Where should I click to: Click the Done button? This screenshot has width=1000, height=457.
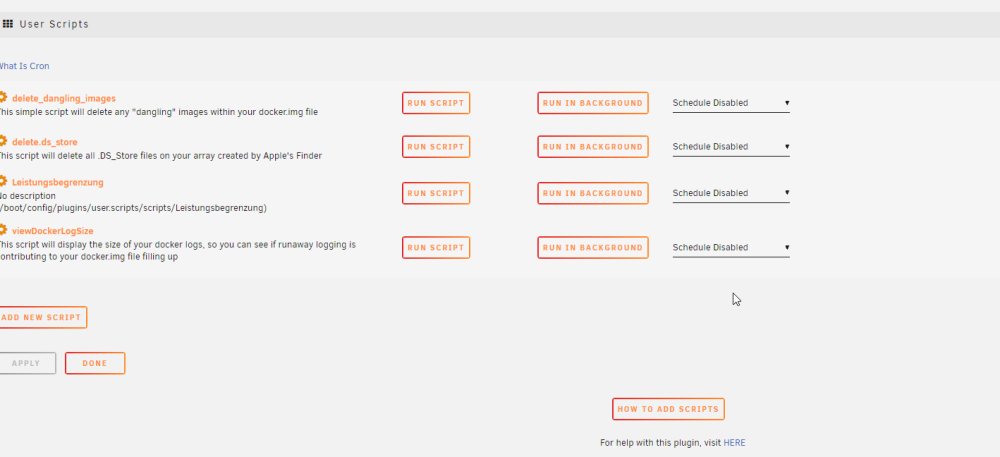95,363
